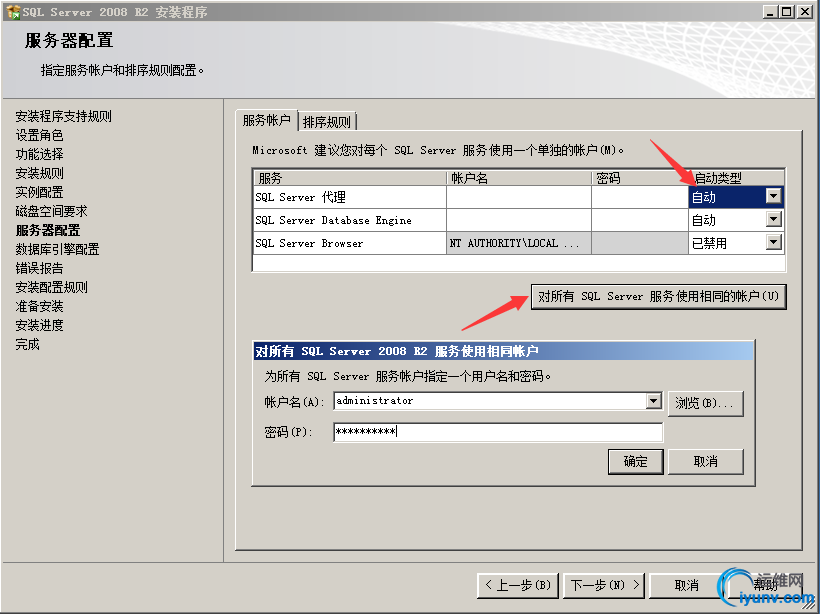The image size is (820, 614).
Task: Expand the 帐户名 combo box arrow
Action: tap(653, 401)
